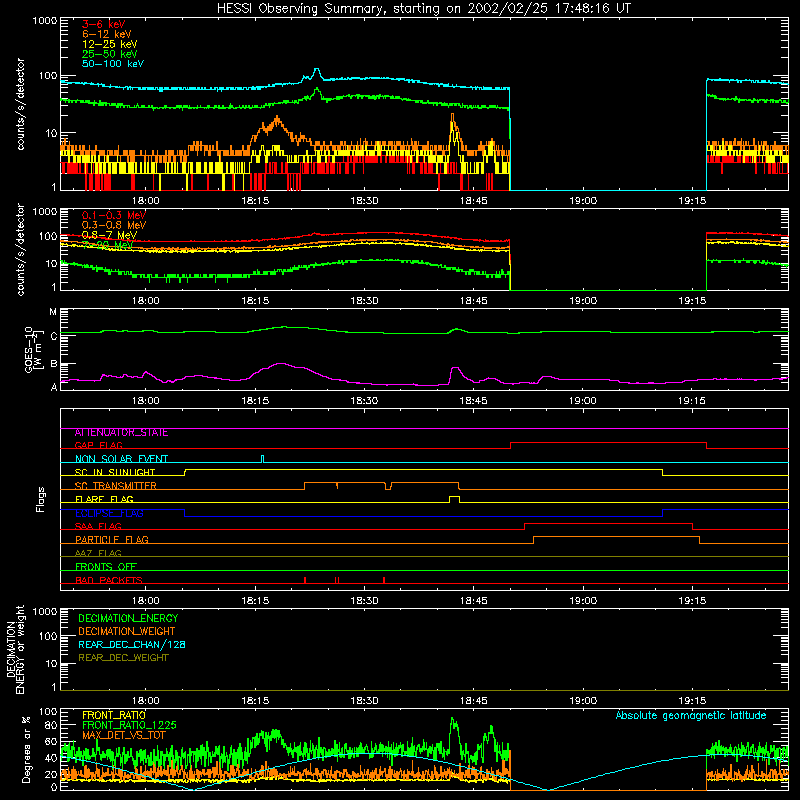Click the M level label on GOES axis
This screenshot has height=800, width=800.
[53, 312]
